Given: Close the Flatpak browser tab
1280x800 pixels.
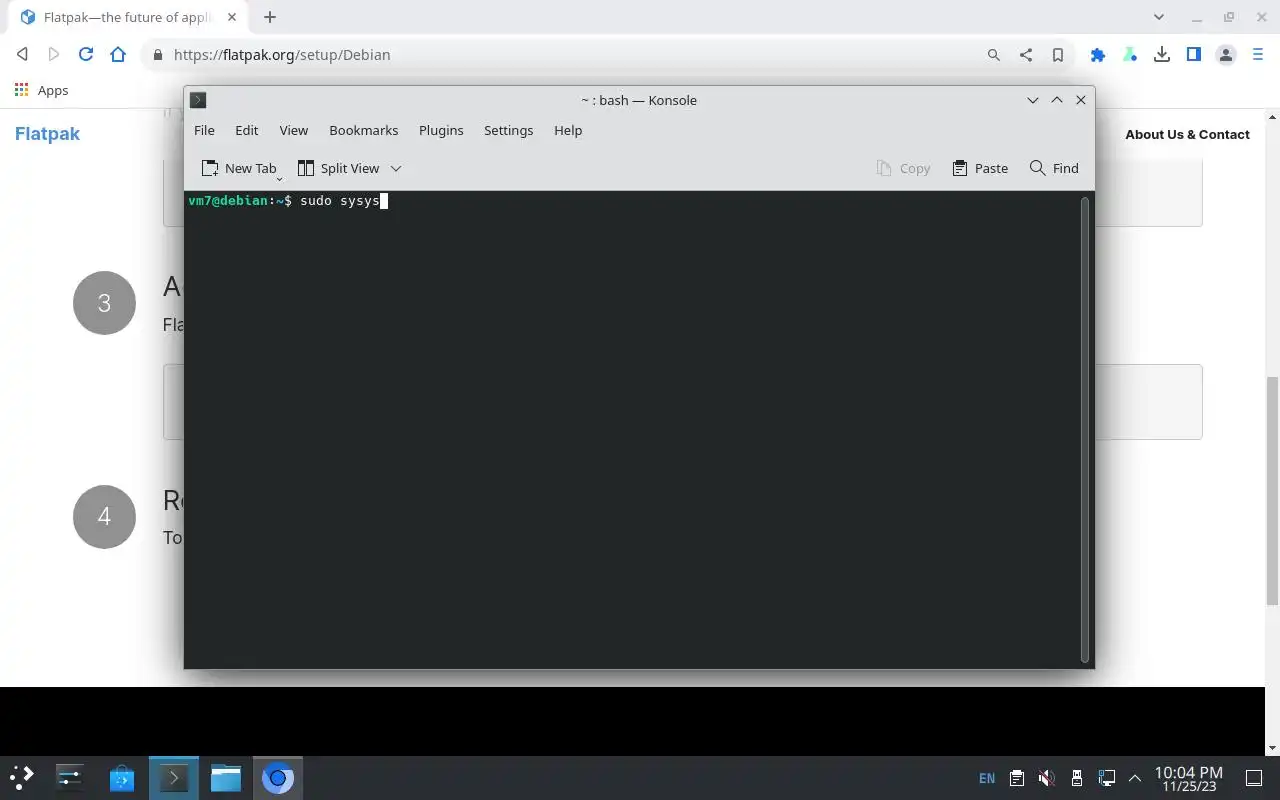Looking at the screenshot, I should 232,17.
